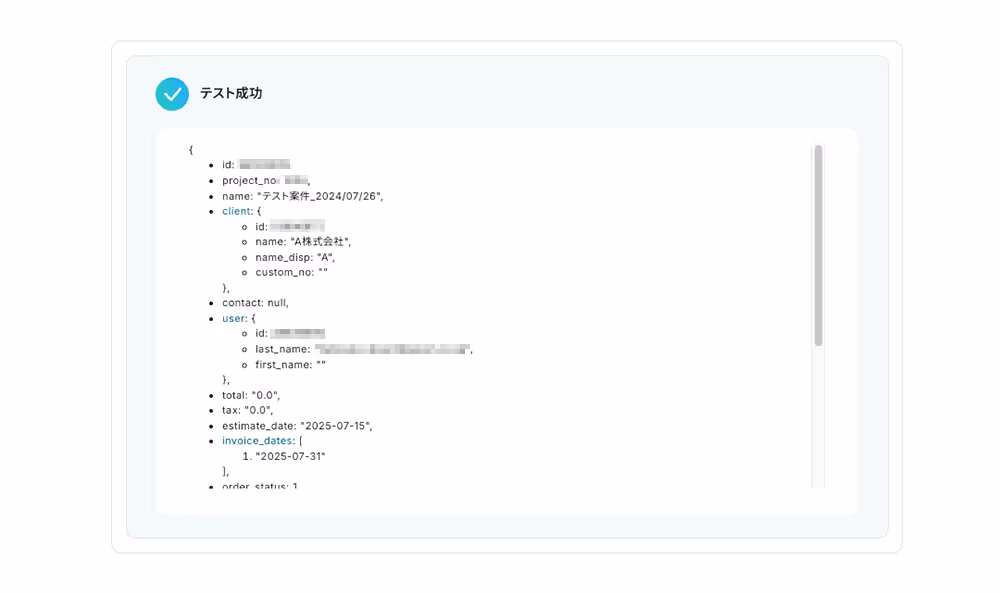The height and width of the screenshot is (593, 1000).
Task: Collapse the user object key
Action: click(x=234, y=318)
